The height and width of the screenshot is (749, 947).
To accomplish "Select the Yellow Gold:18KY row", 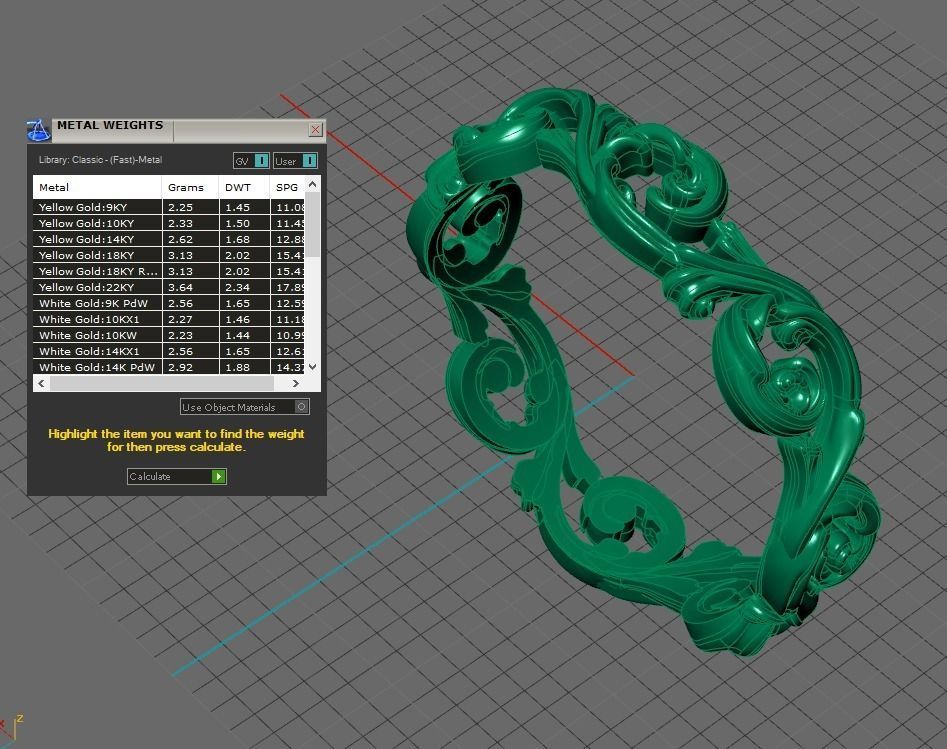I will coord(169,255).
